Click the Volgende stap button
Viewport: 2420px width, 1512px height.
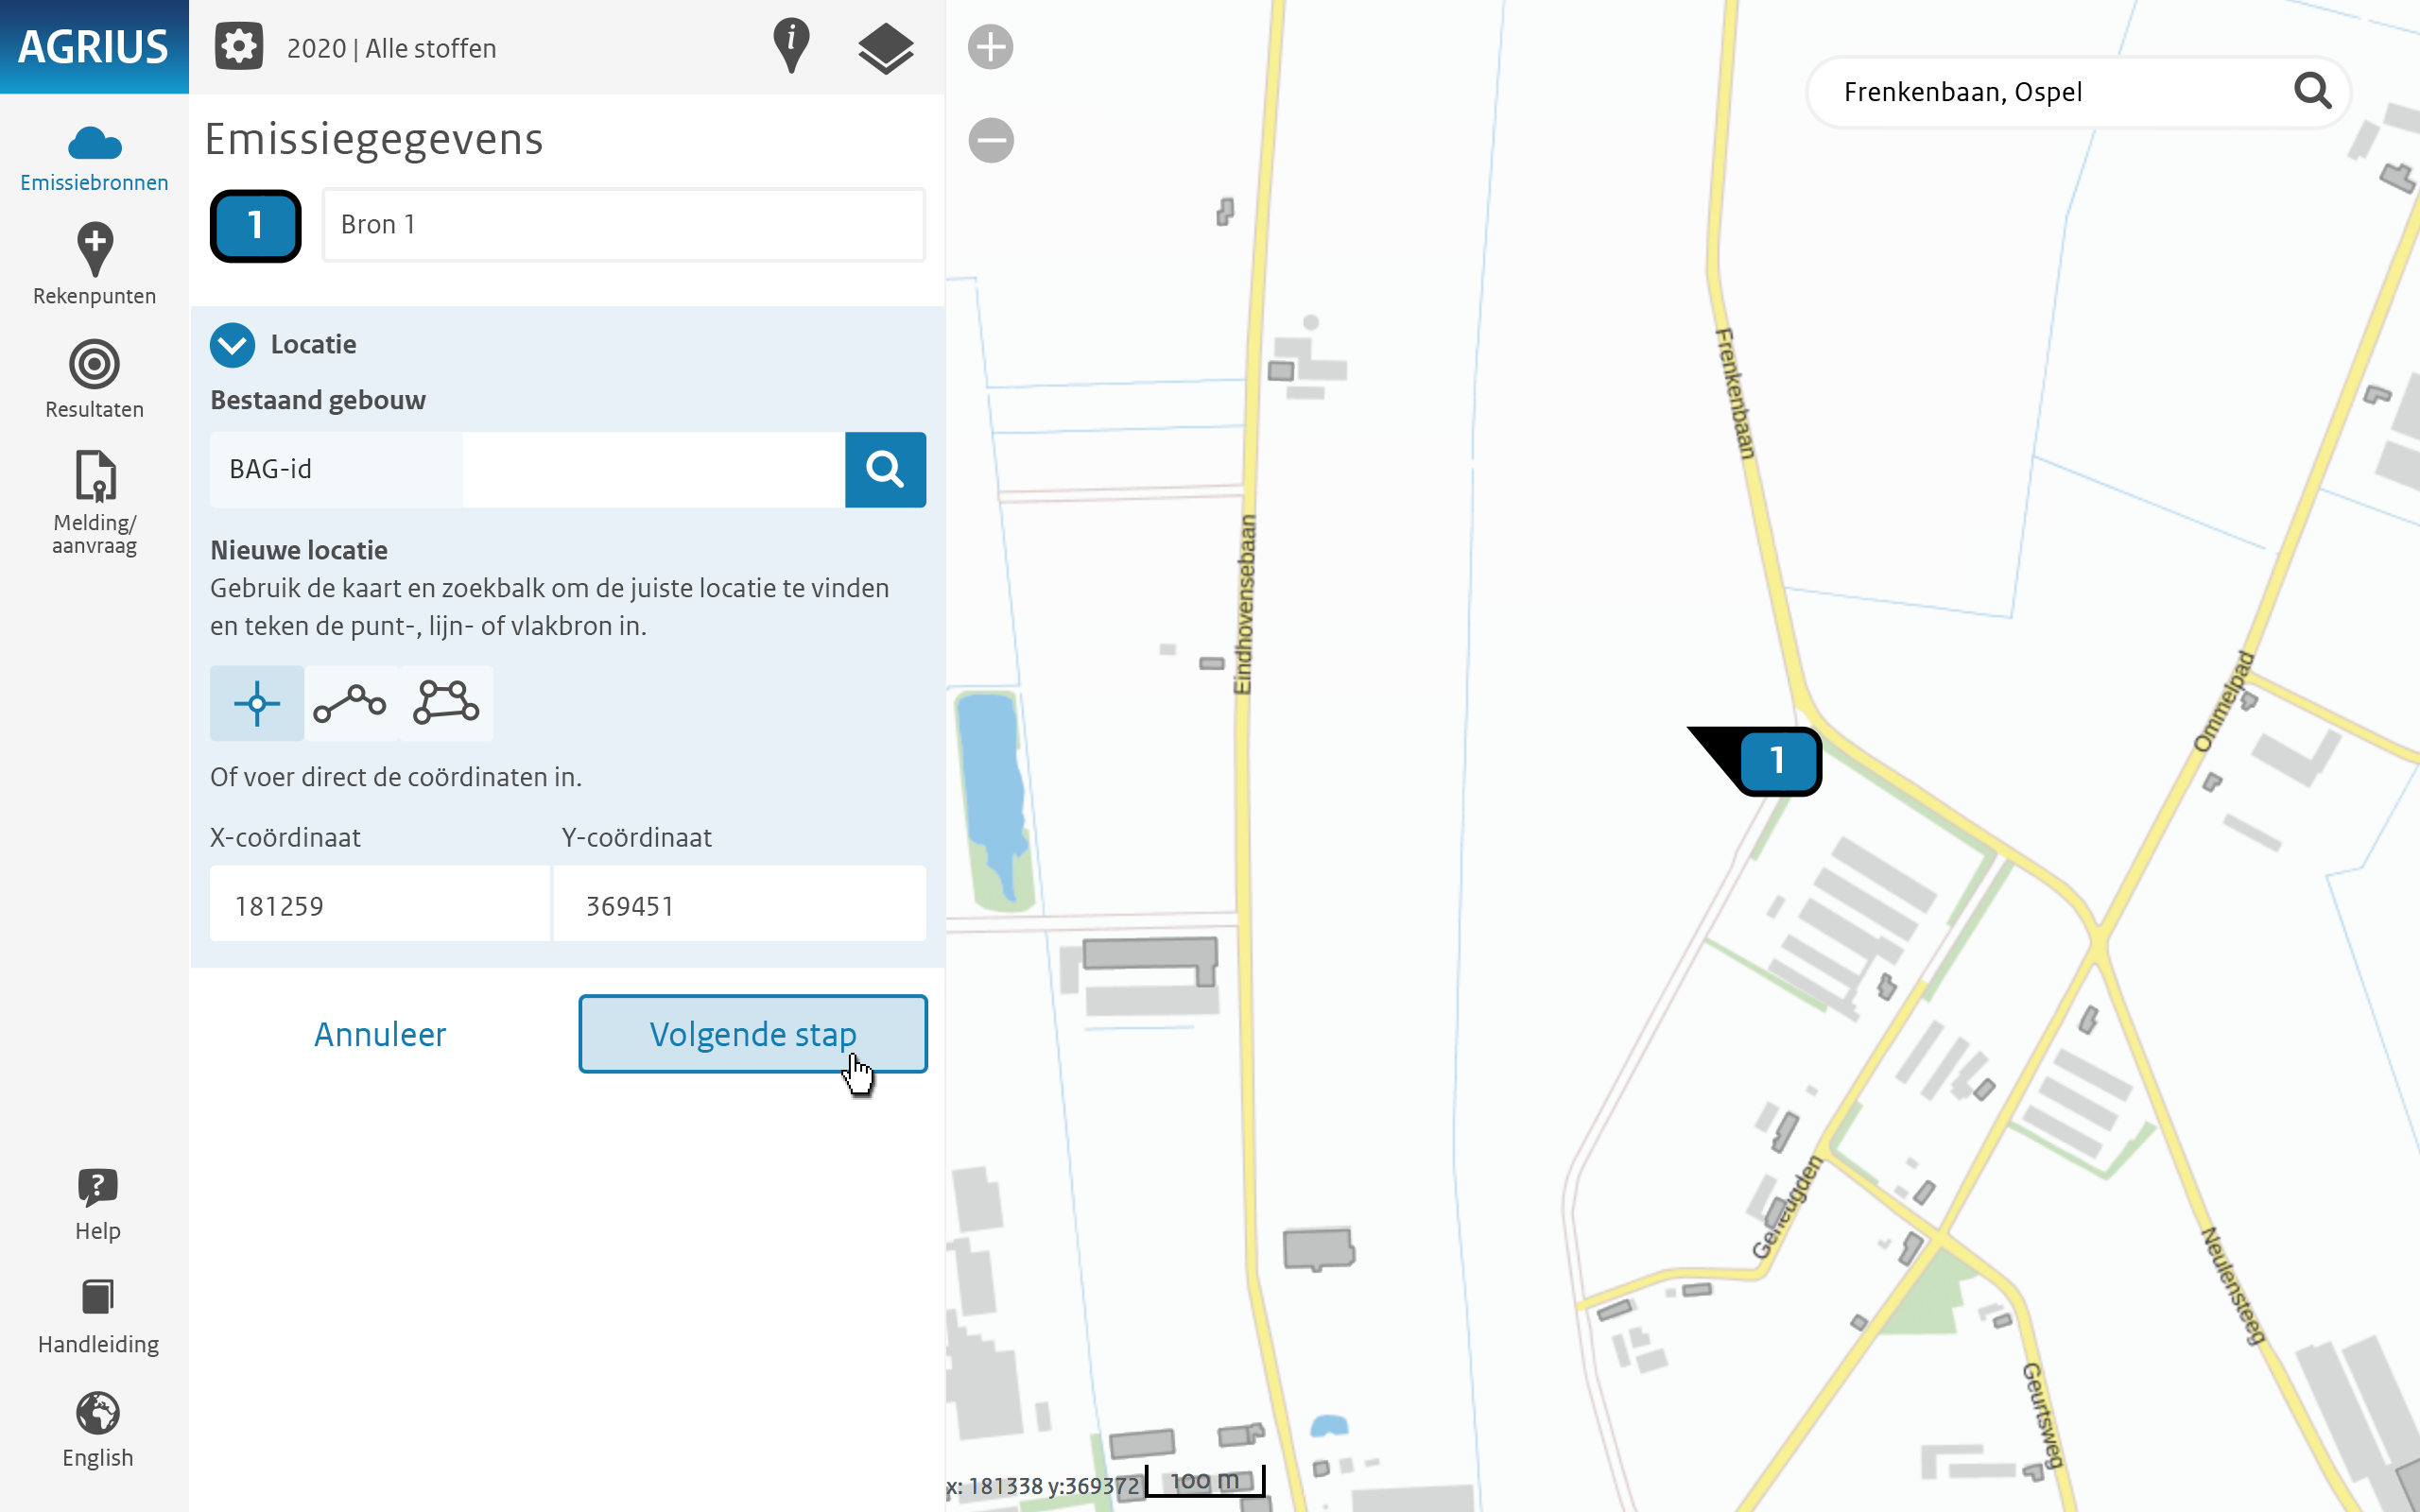click(x=752, y=1033)
